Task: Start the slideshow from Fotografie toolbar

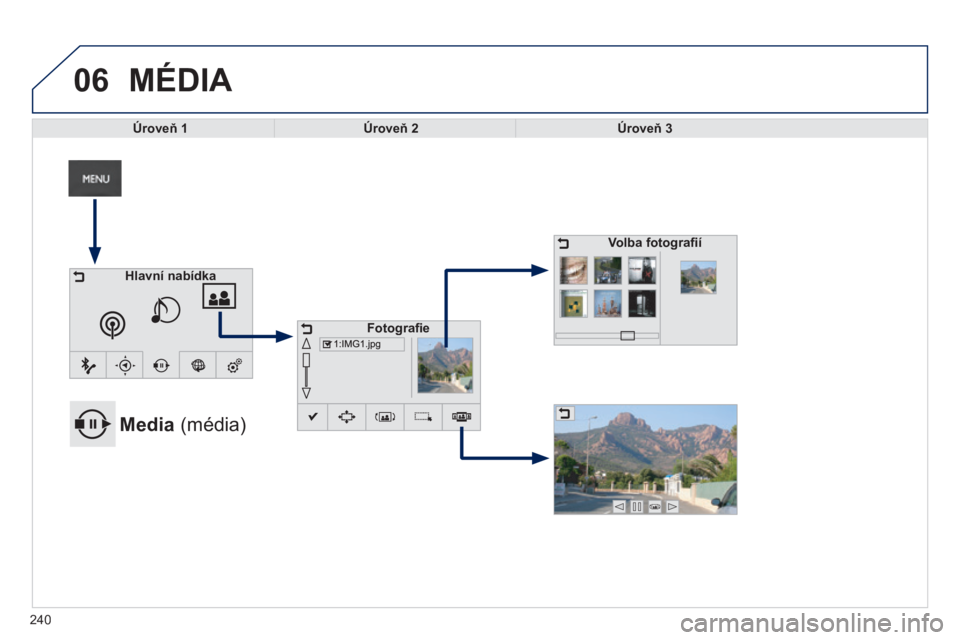Action: tap(461, 418)
